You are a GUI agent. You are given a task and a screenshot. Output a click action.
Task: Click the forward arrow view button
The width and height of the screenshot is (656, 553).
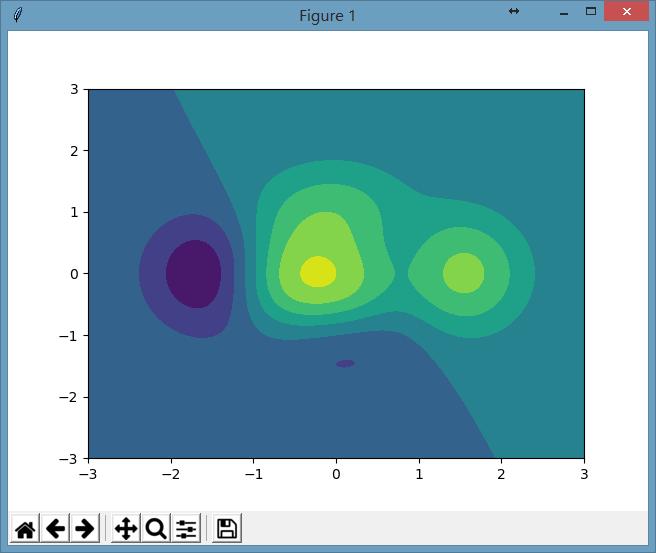(x=85, y=528)
